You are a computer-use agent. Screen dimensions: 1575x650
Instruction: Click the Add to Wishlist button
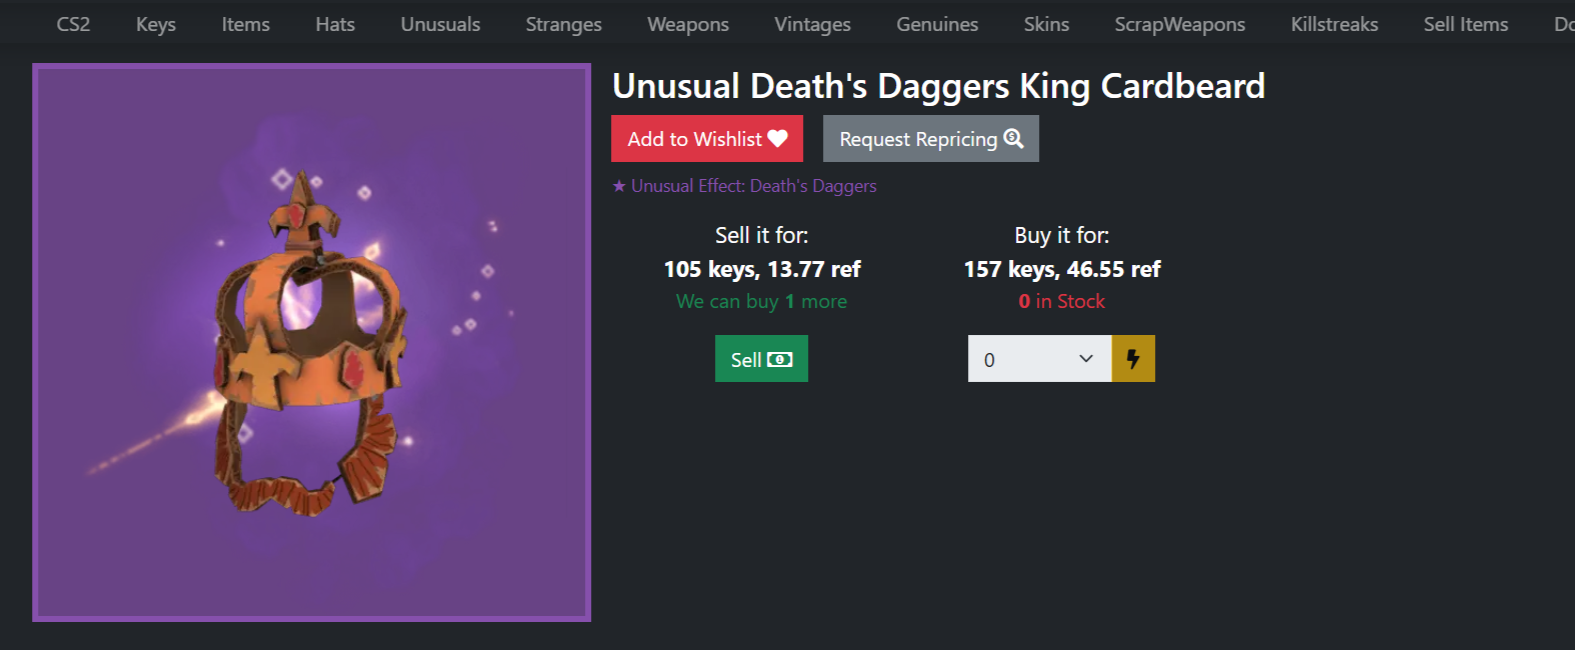point(707,138)
